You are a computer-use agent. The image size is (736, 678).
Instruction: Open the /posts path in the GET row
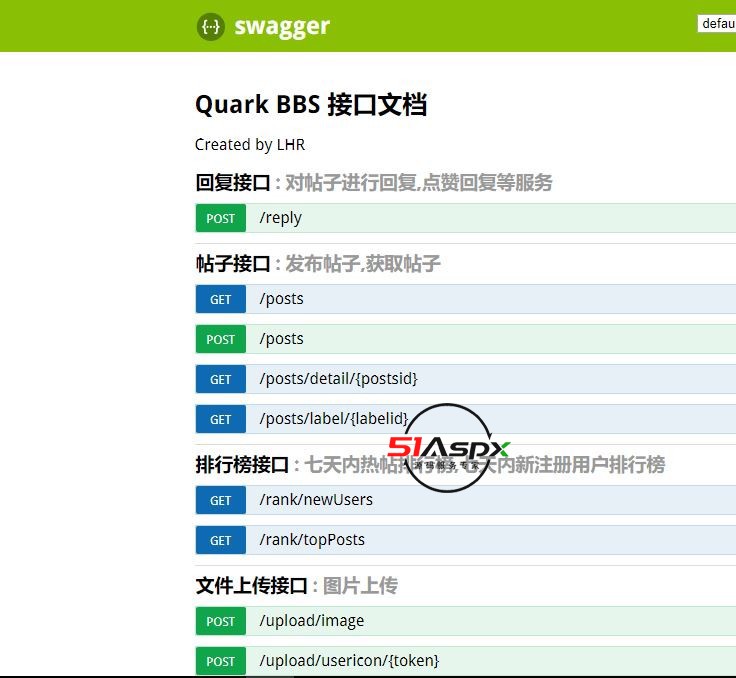coord(282,299)
